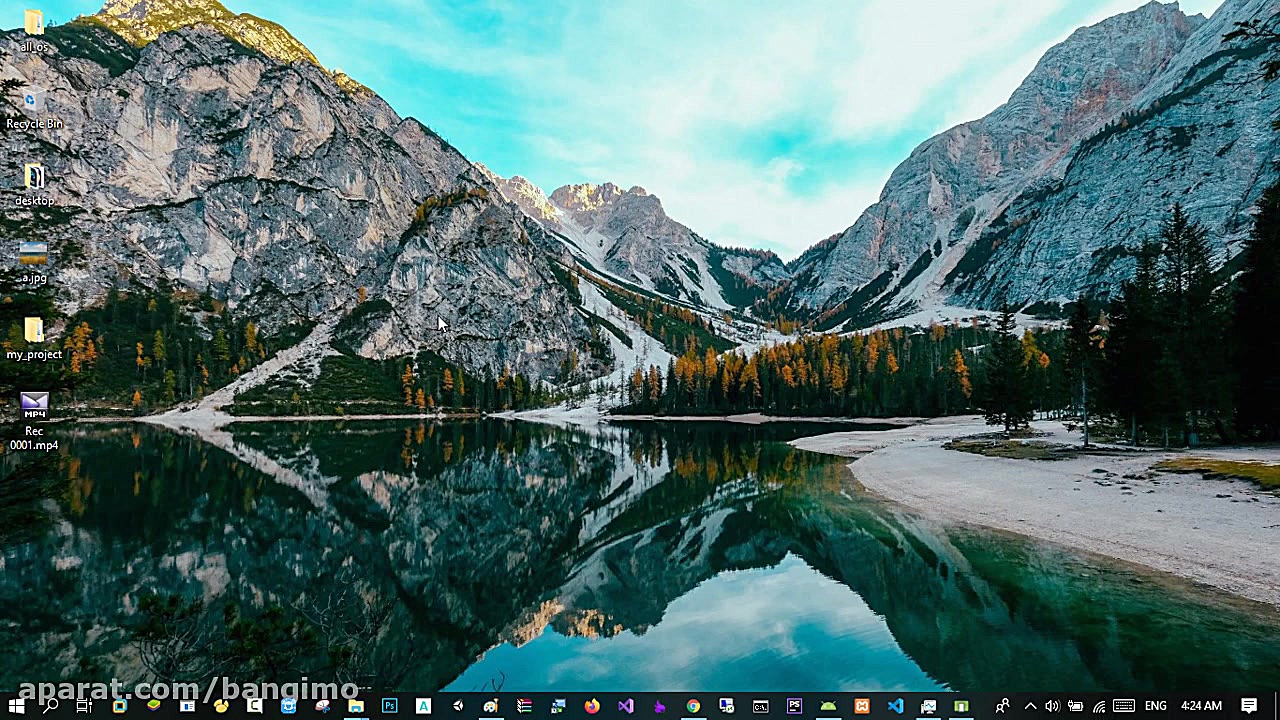Open the ENG language switcher
Viewport: 1280px width, 720px height.
(x=1155, y=707)
